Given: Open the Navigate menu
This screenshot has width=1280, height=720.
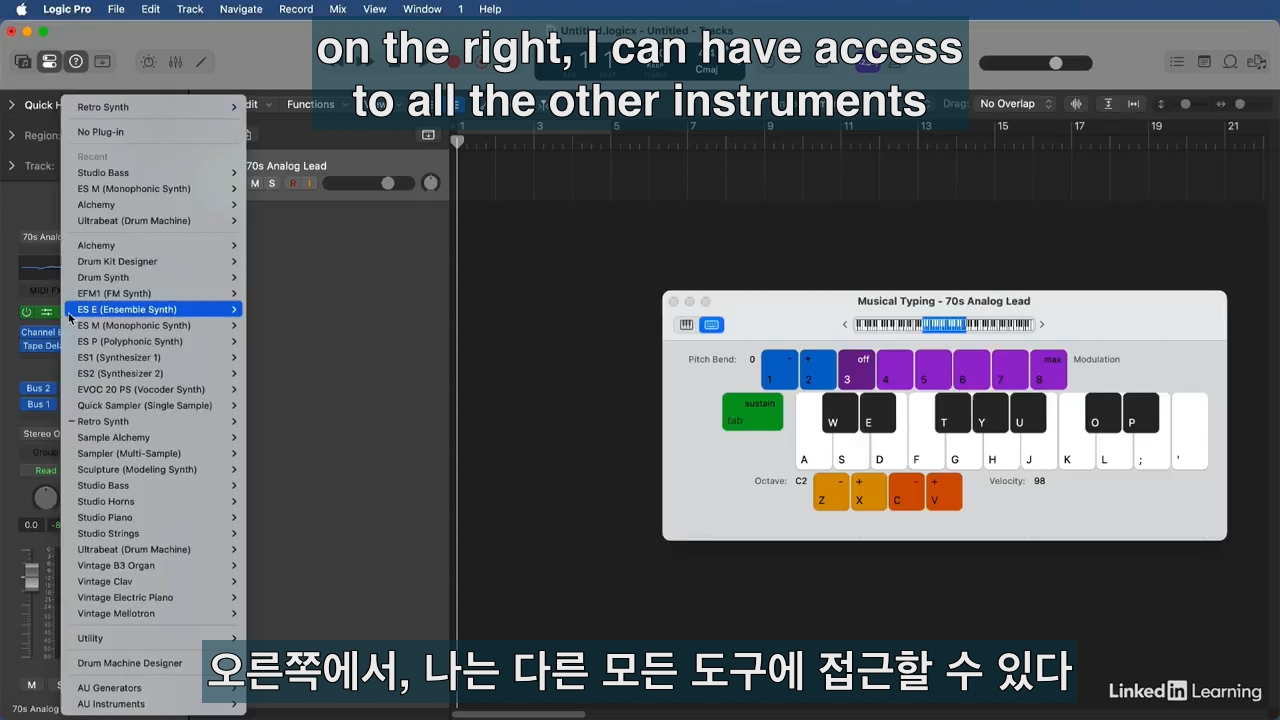Looking at the screenshot, I should (x=241, y=9).
